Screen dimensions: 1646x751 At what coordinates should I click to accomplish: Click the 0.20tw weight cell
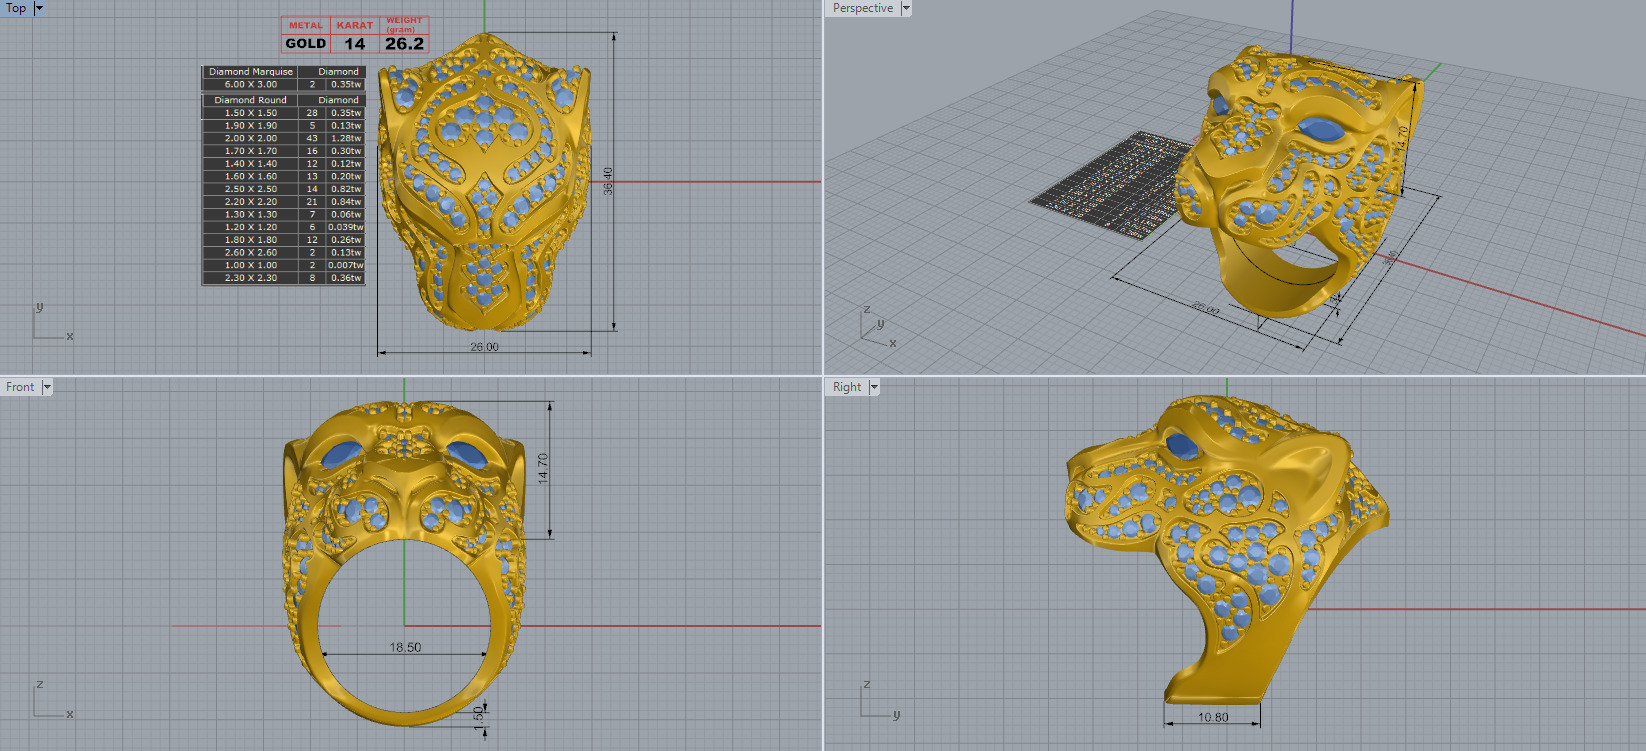click(x=346, y=176)
